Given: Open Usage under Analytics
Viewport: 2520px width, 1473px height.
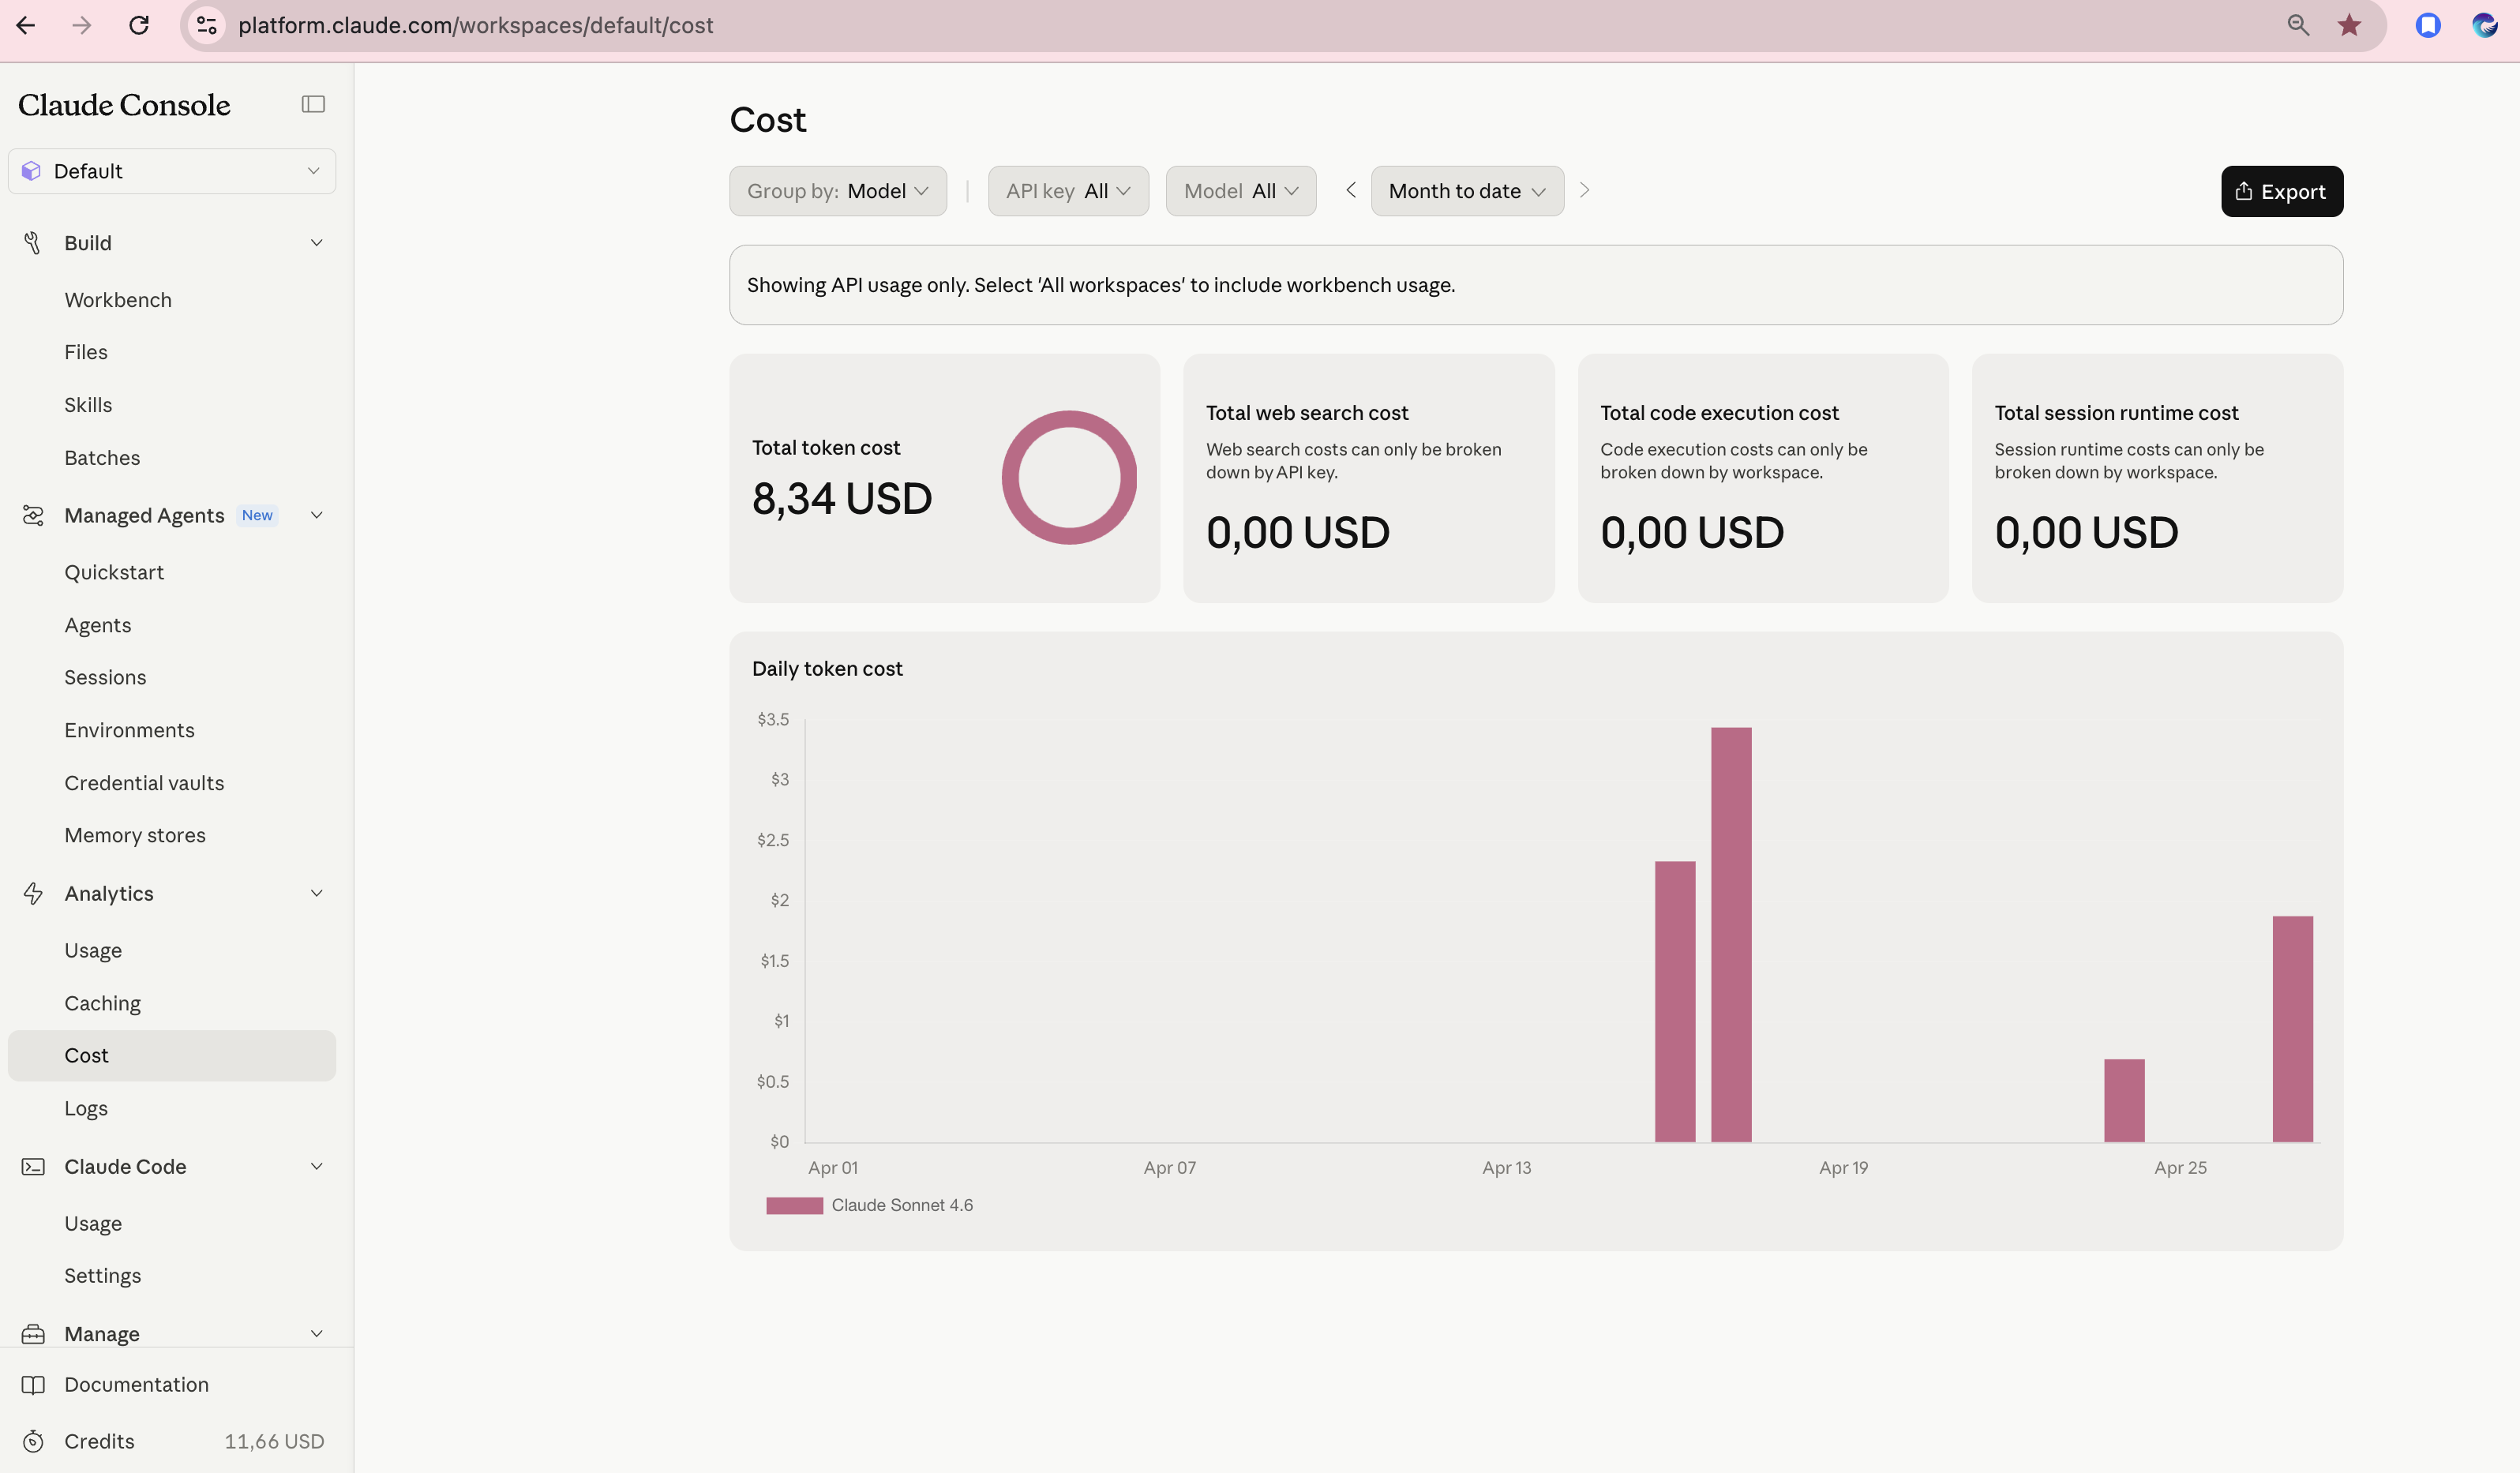Looking at the screenshot, I should [93, 950].
